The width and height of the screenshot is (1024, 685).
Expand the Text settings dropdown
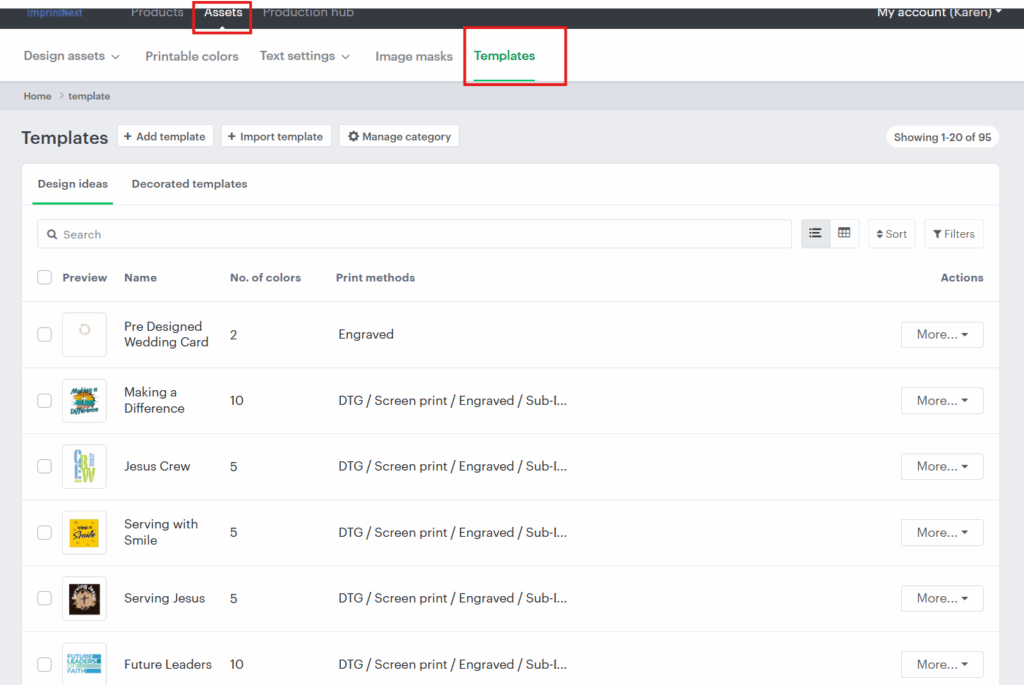click(305, 56)
